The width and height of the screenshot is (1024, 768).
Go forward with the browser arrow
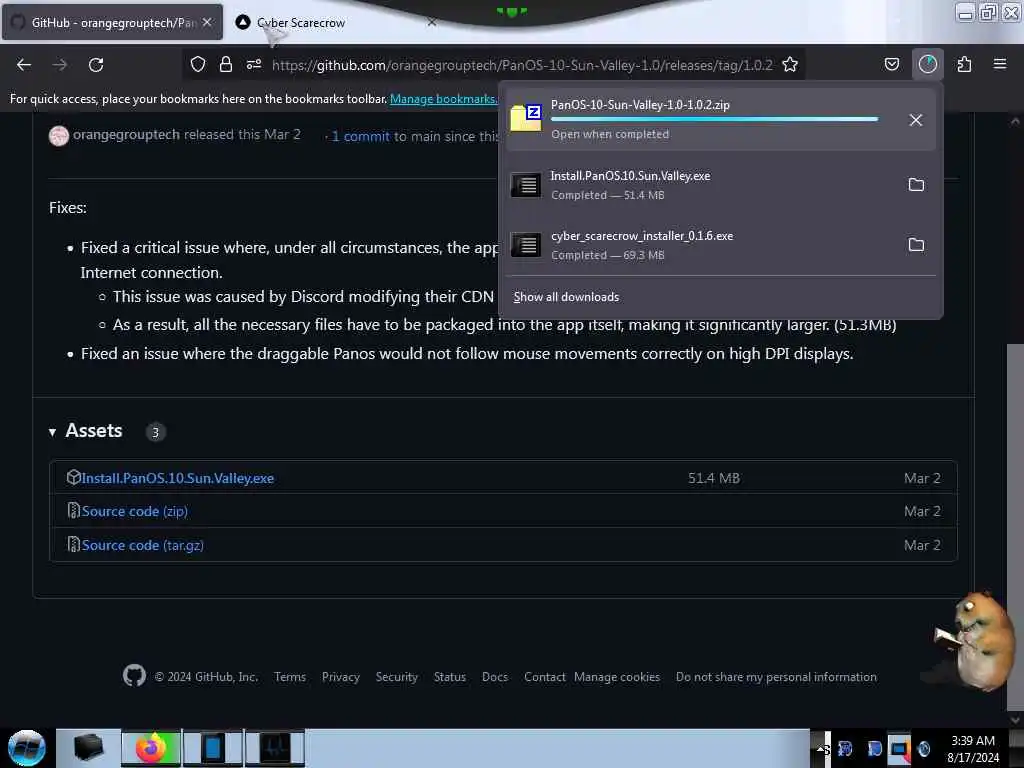[60, 65]
